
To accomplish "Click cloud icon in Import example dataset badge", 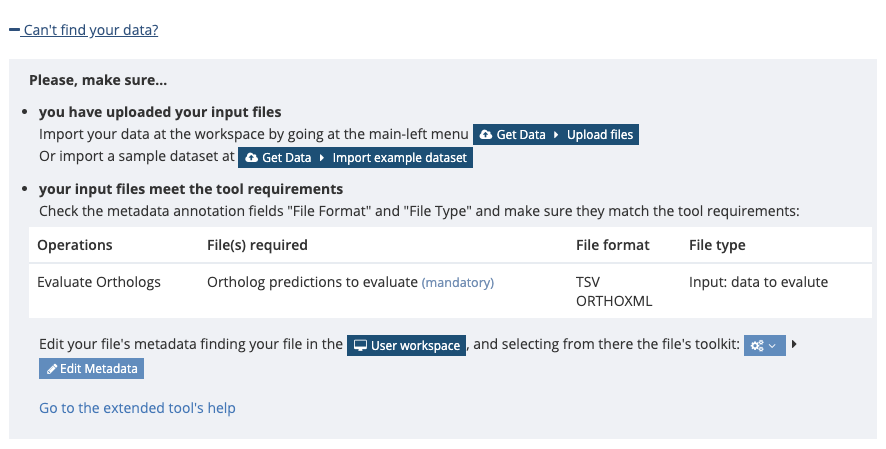I will pos(251,158).
